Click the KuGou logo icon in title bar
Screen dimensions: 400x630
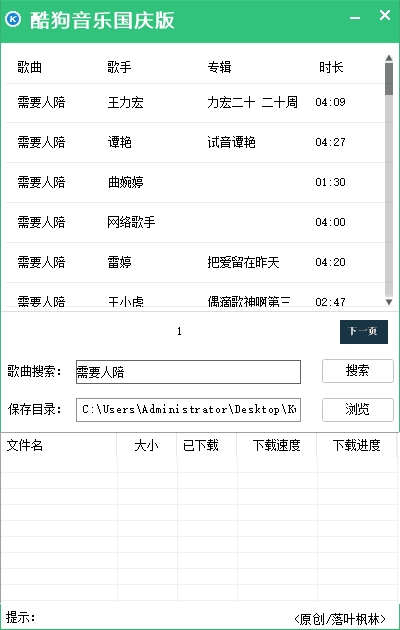point(13,19)
